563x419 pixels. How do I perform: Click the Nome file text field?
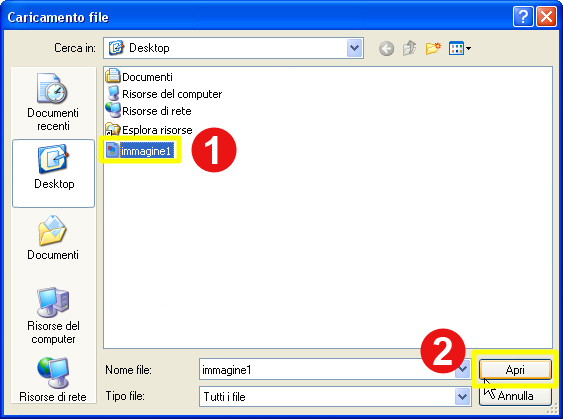(x=327, y=369)
